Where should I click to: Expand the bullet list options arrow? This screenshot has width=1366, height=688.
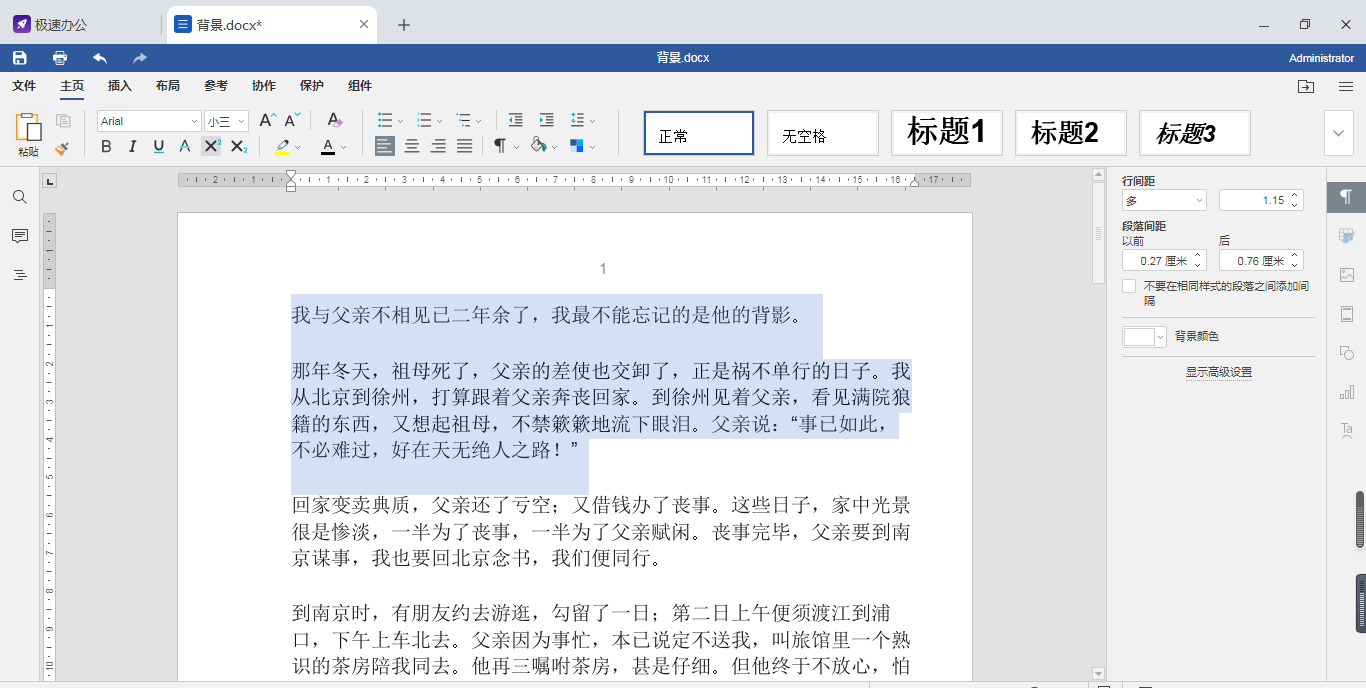(x=401, y=121)
